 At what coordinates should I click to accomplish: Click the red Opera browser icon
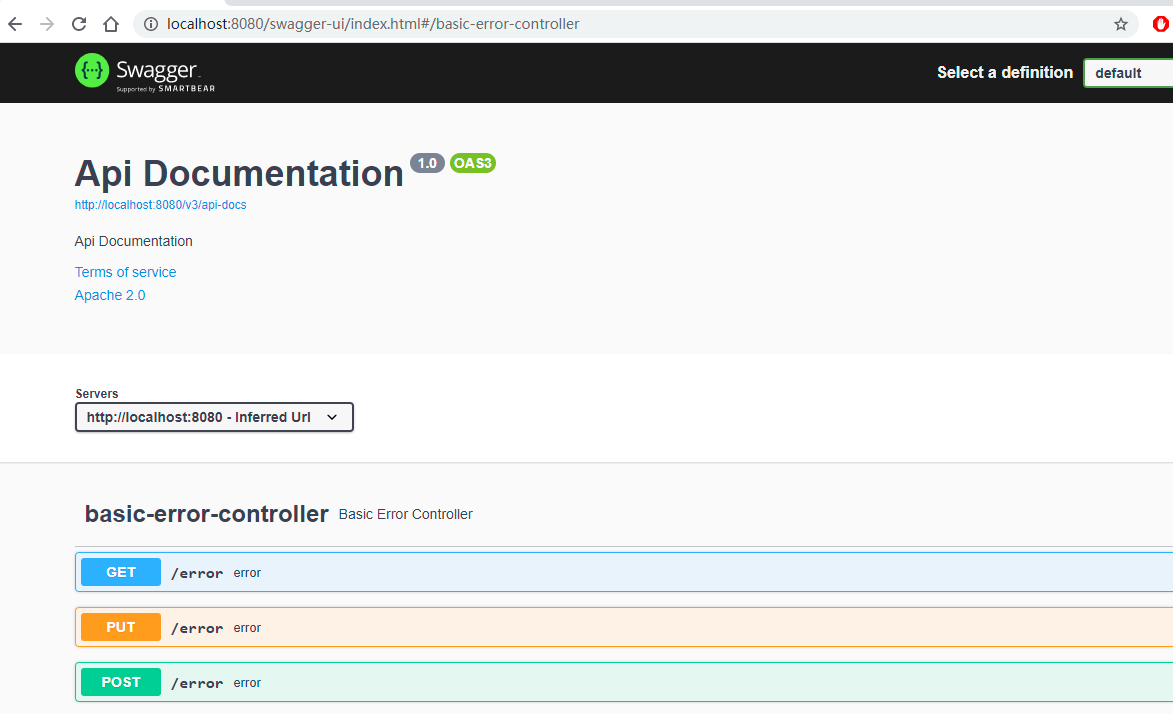[x=1162, y=23]
